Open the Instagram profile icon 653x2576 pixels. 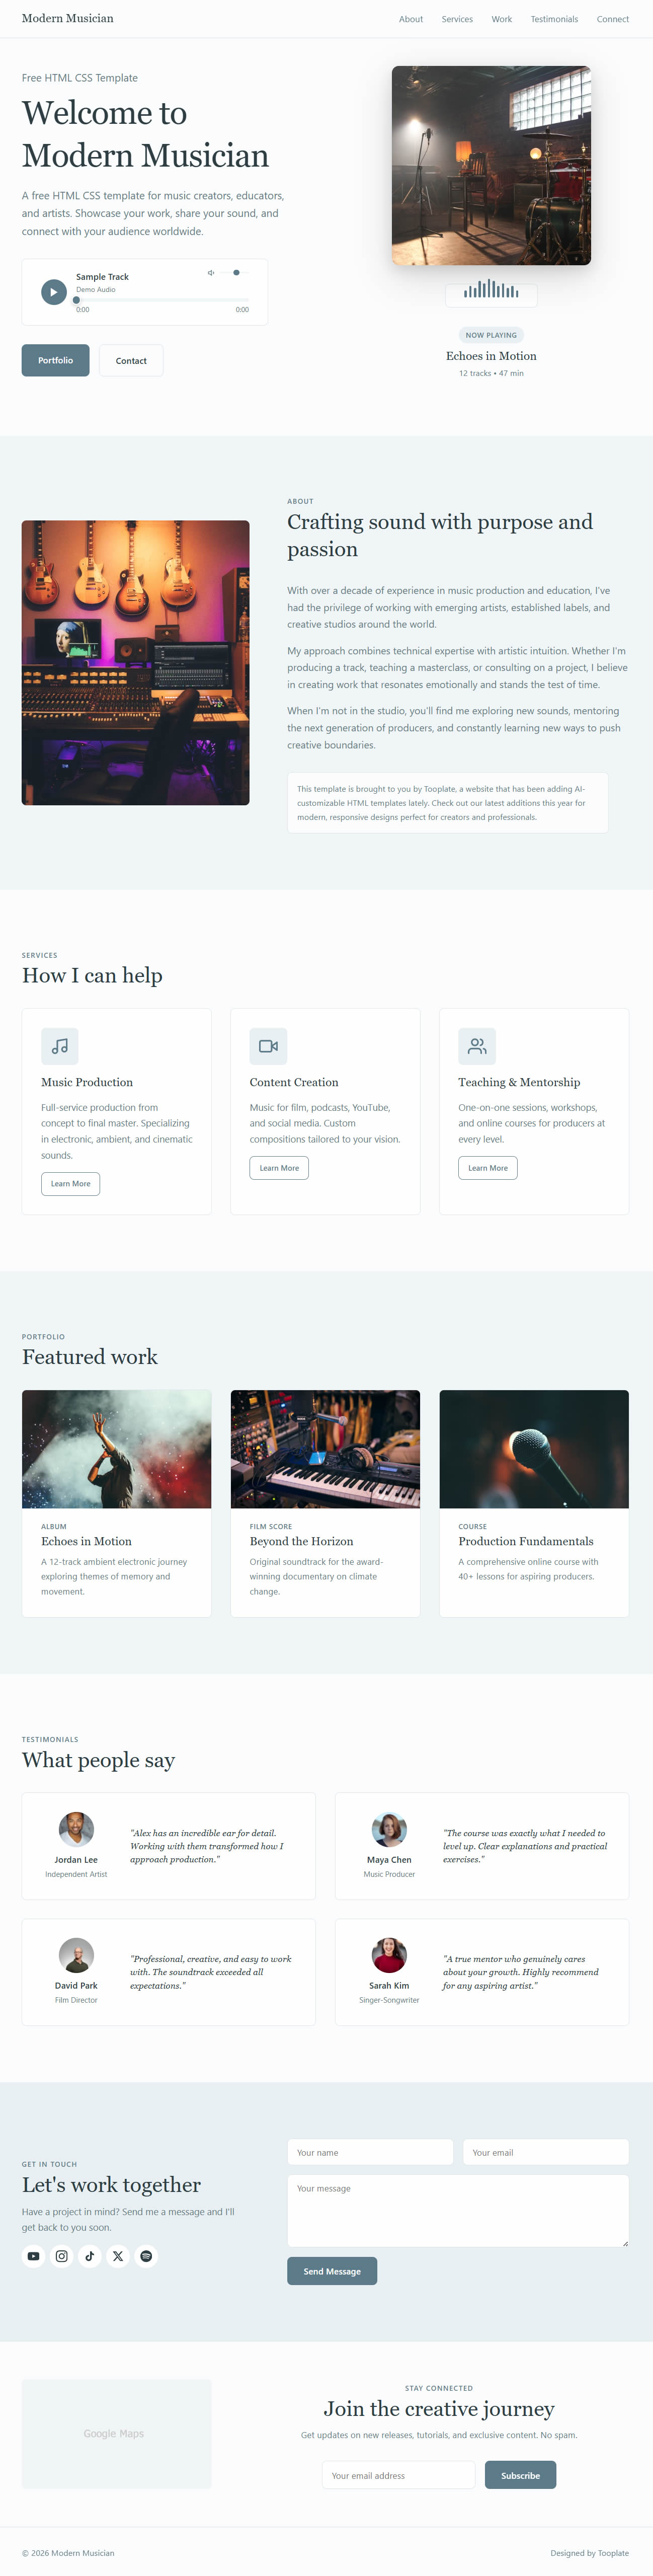pos(62,2255)
